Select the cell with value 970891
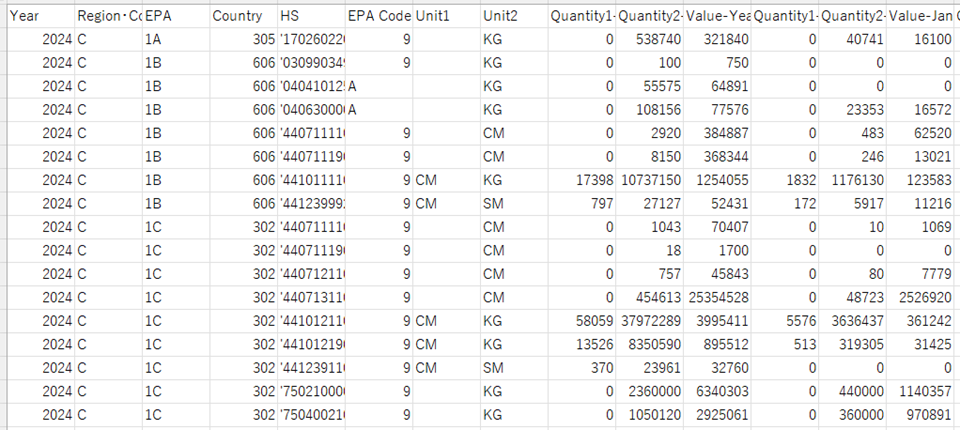Image resolution: width=960 pixels, height=430 pixels. [921, 412]
